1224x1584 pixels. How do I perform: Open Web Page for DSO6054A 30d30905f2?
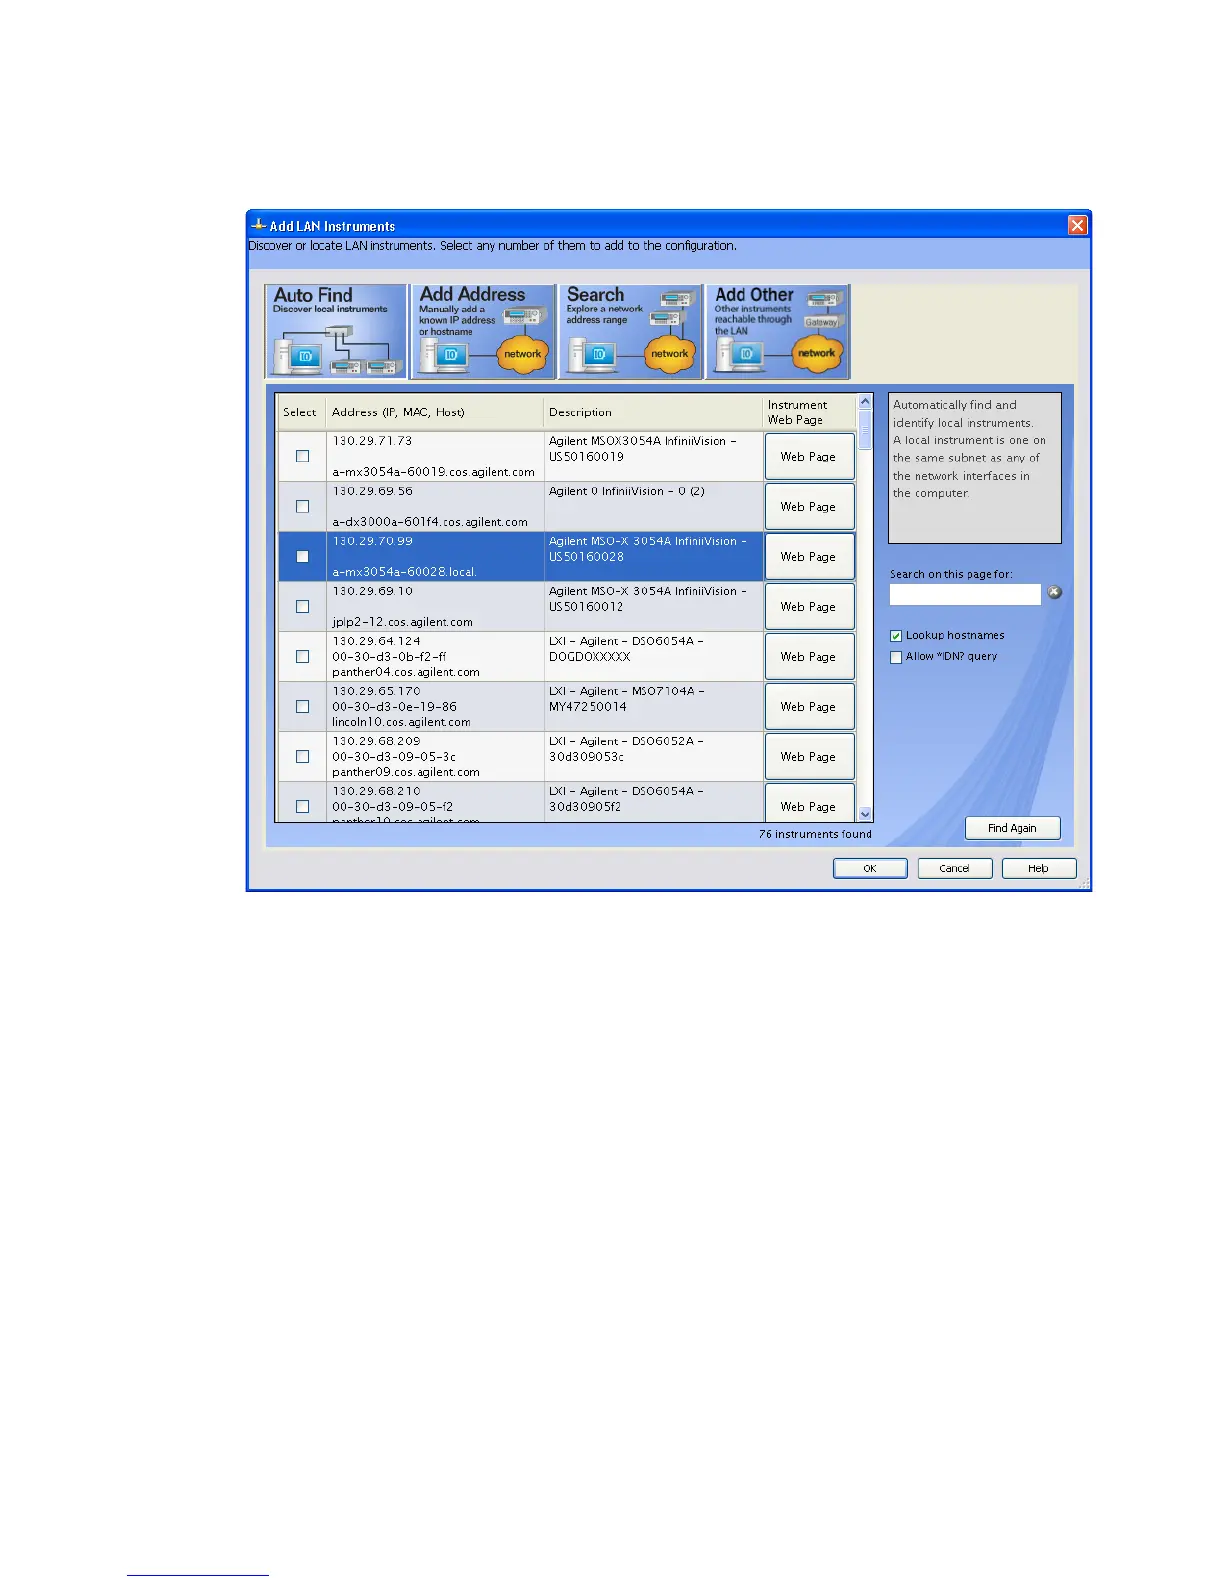click(x=809, y=802)
